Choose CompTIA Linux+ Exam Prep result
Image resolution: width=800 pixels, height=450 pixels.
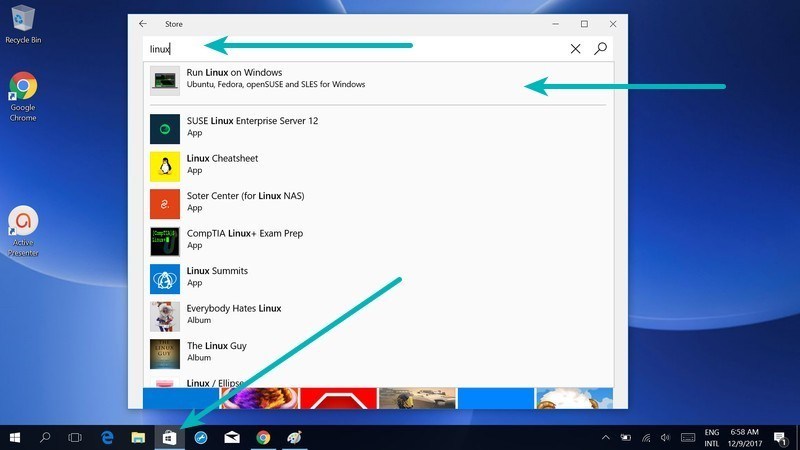(244, 239)
